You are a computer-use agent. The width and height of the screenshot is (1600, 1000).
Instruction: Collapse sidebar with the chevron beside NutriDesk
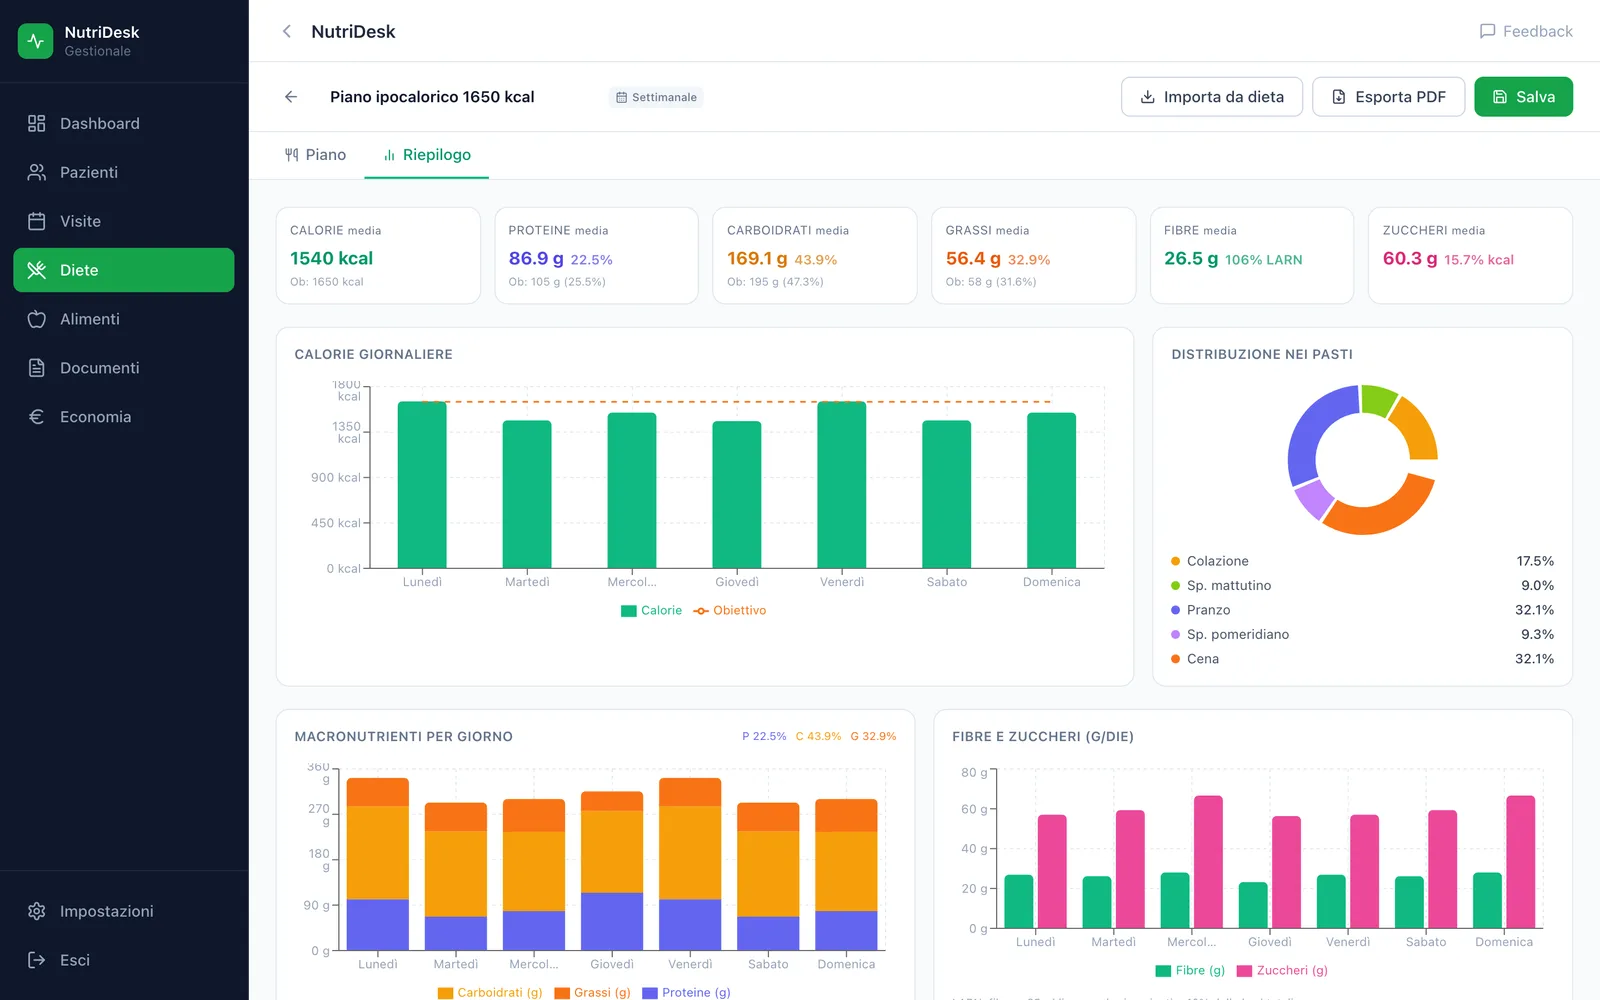click(287, 31)
